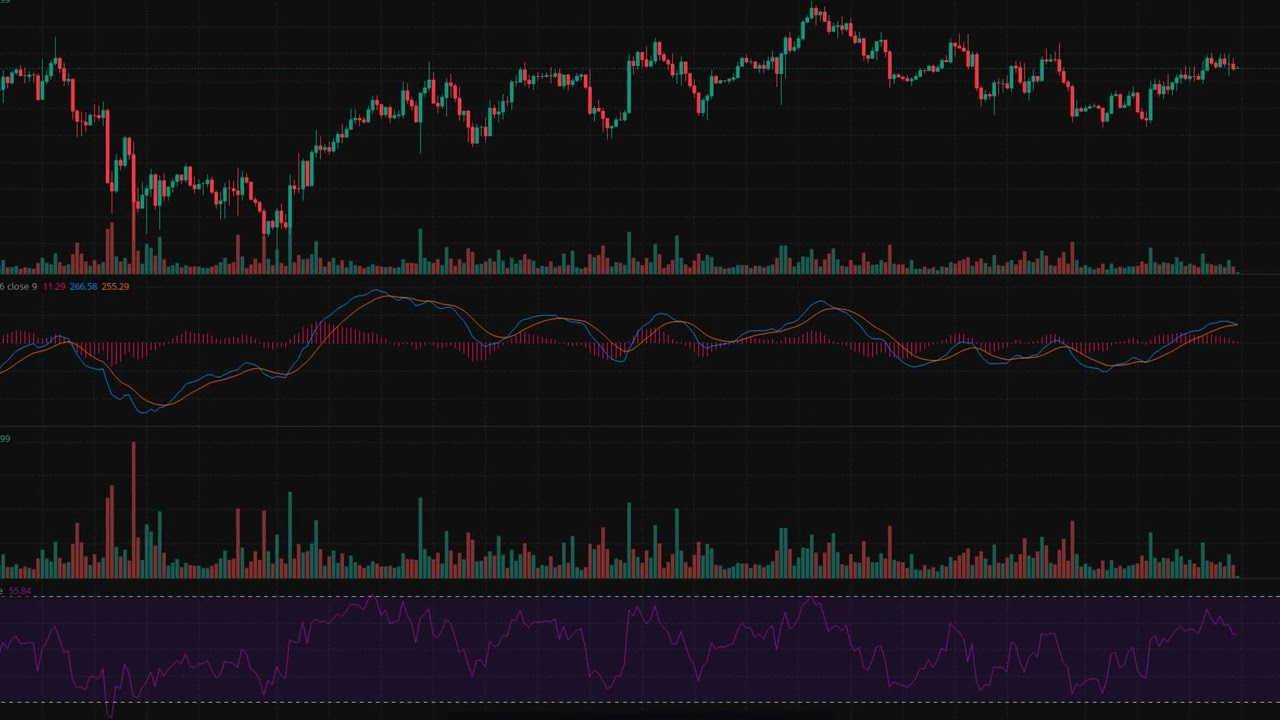Click the purple RSI value 55.84
Screen dimensions: 1280x720
coord(19,591)
